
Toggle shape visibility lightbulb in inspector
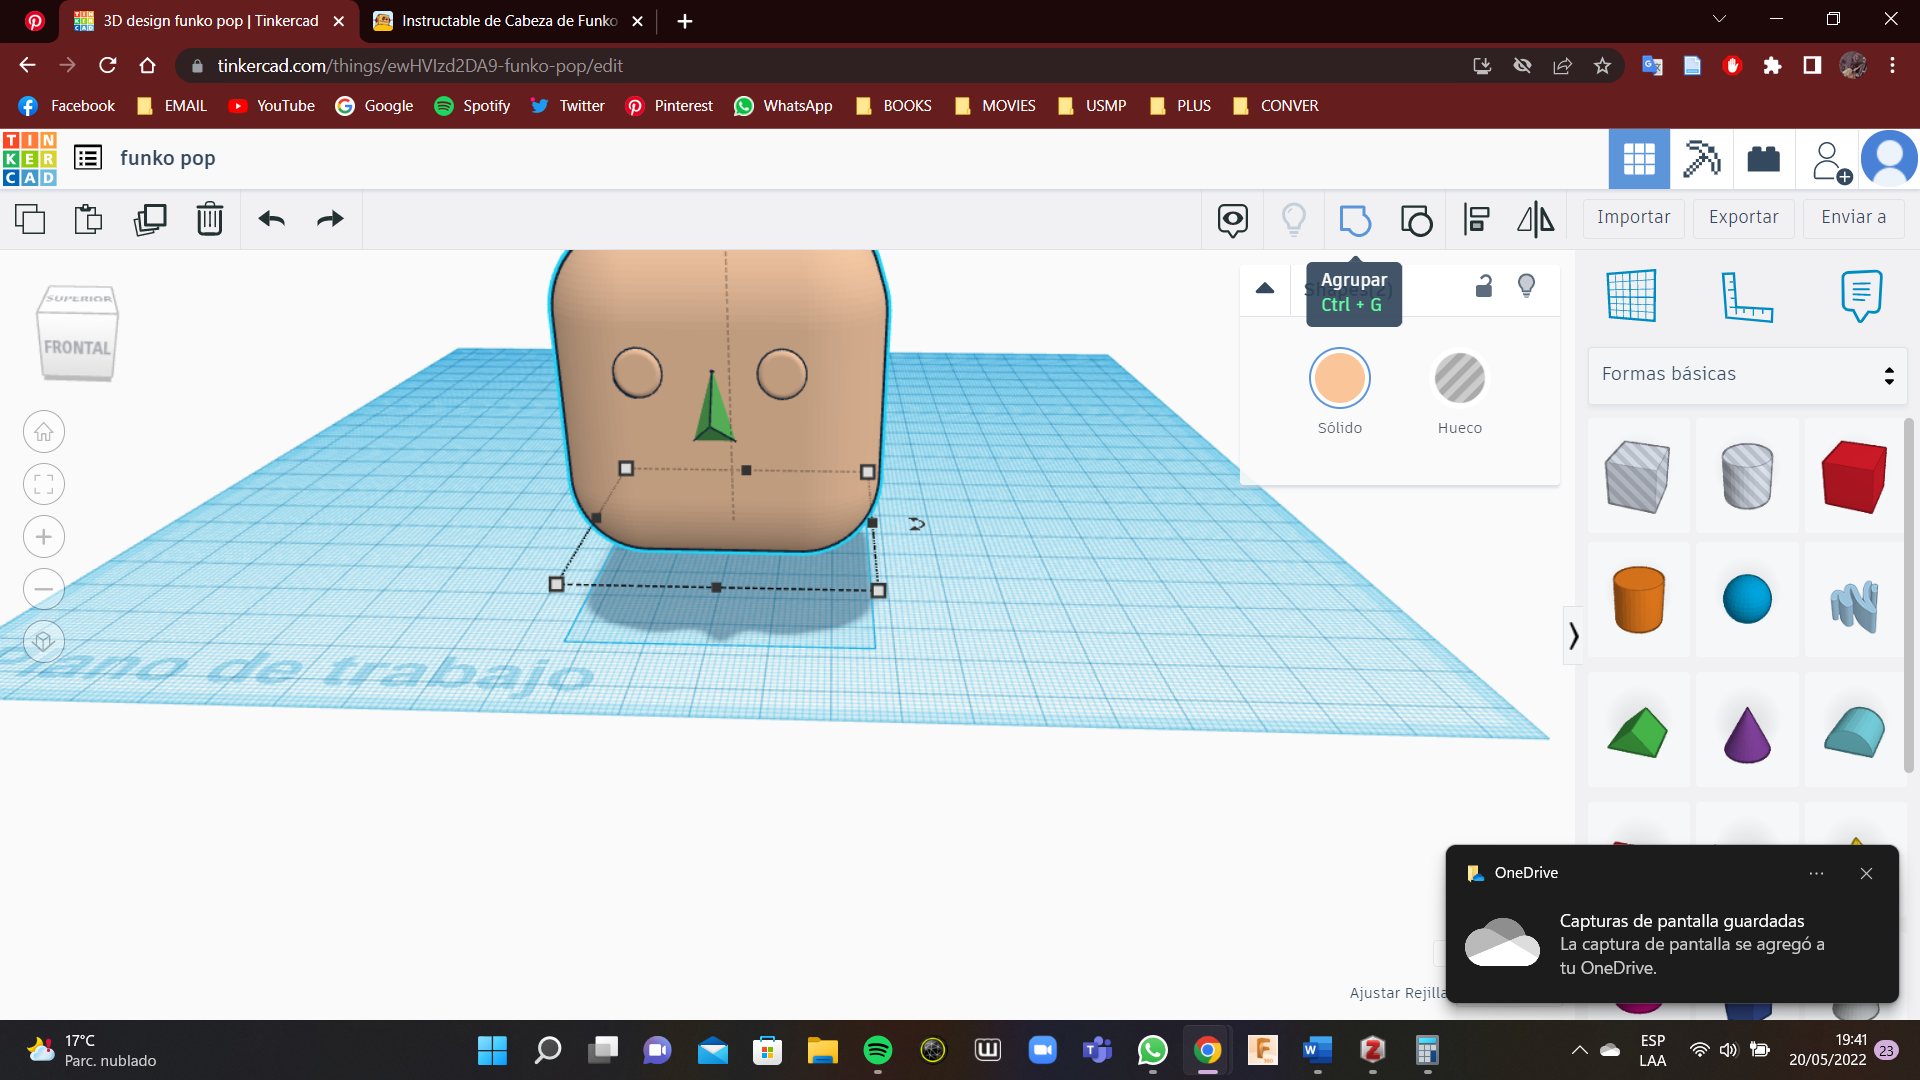[x=1526, y=287]
